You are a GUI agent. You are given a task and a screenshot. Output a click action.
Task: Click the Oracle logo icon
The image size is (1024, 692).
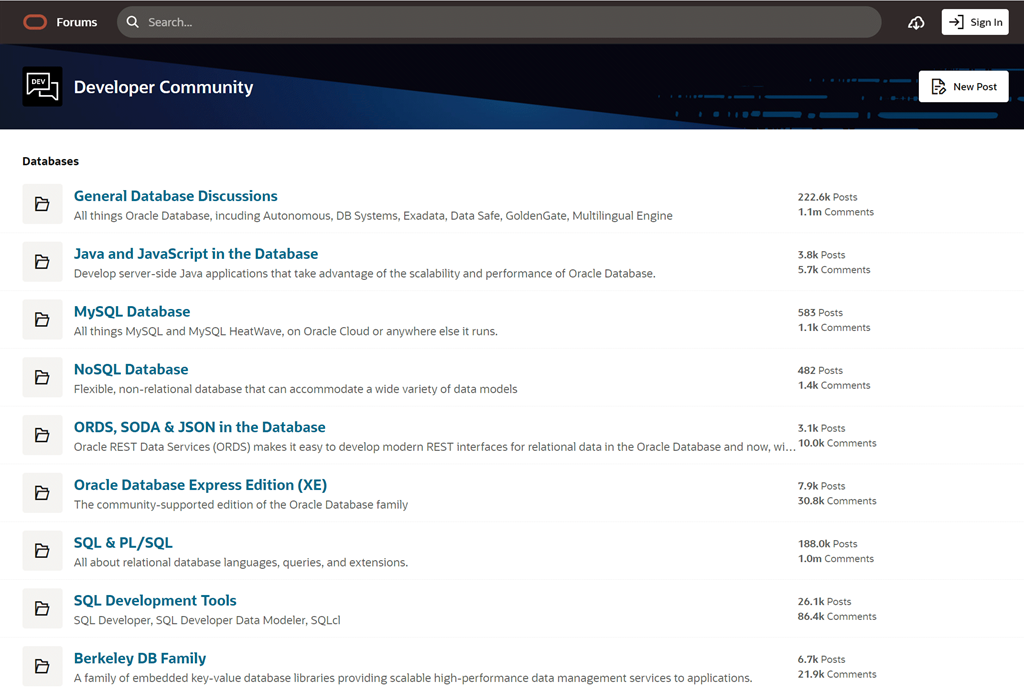pos(35,22)
